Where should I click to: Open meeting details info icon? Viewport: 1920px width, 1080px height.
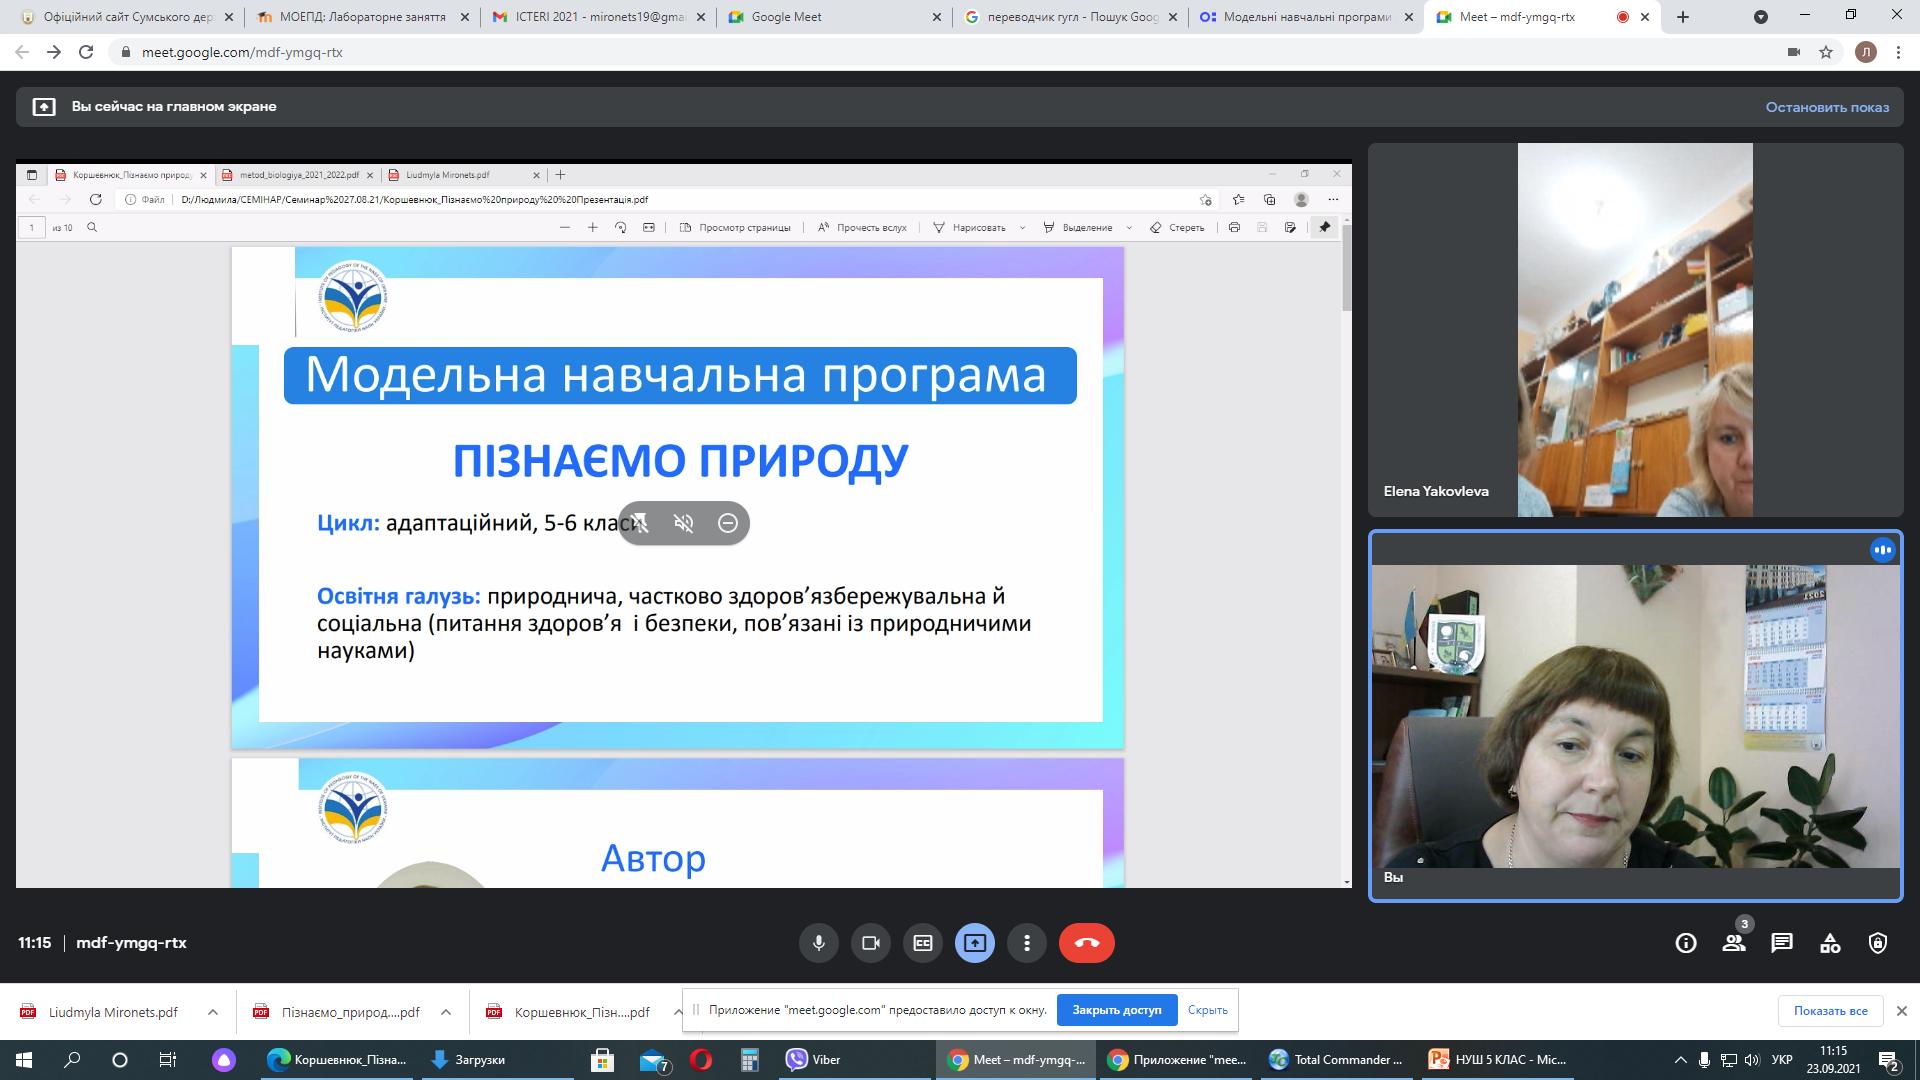tap(1686, 943)
